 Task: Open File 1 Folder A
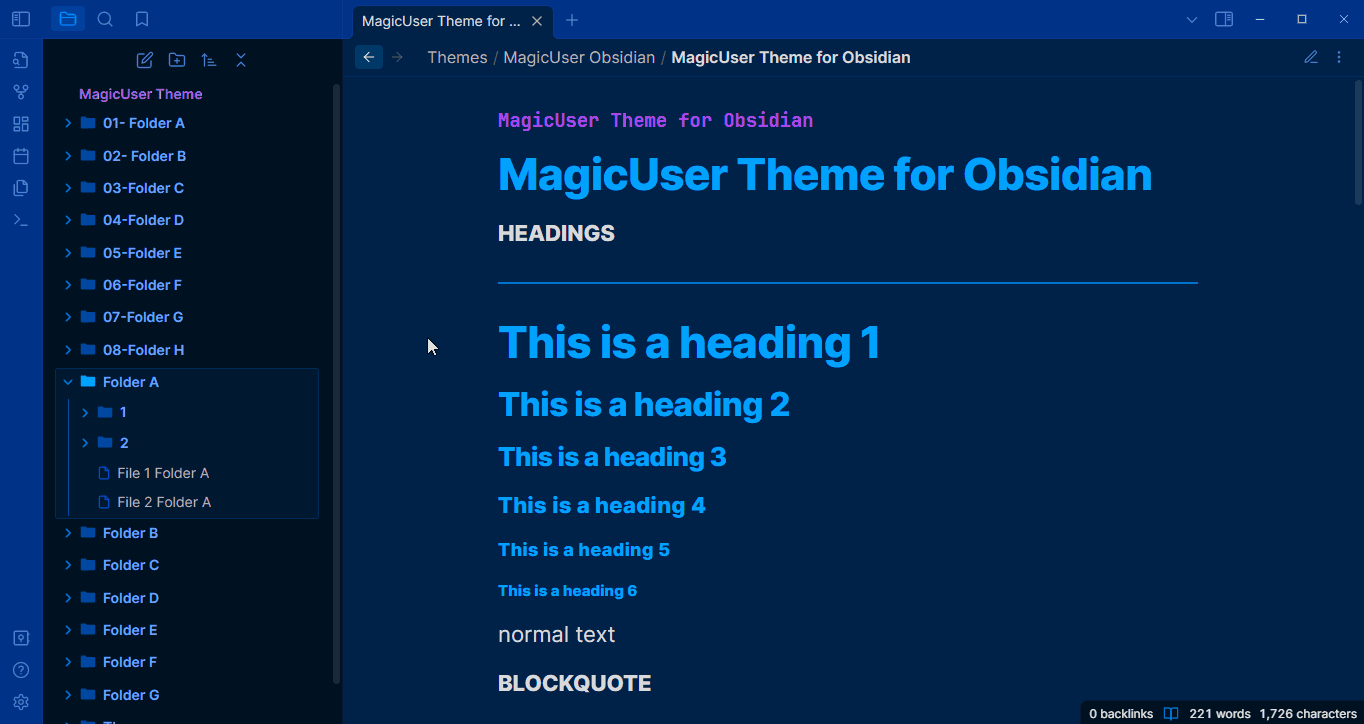point(162,473)
